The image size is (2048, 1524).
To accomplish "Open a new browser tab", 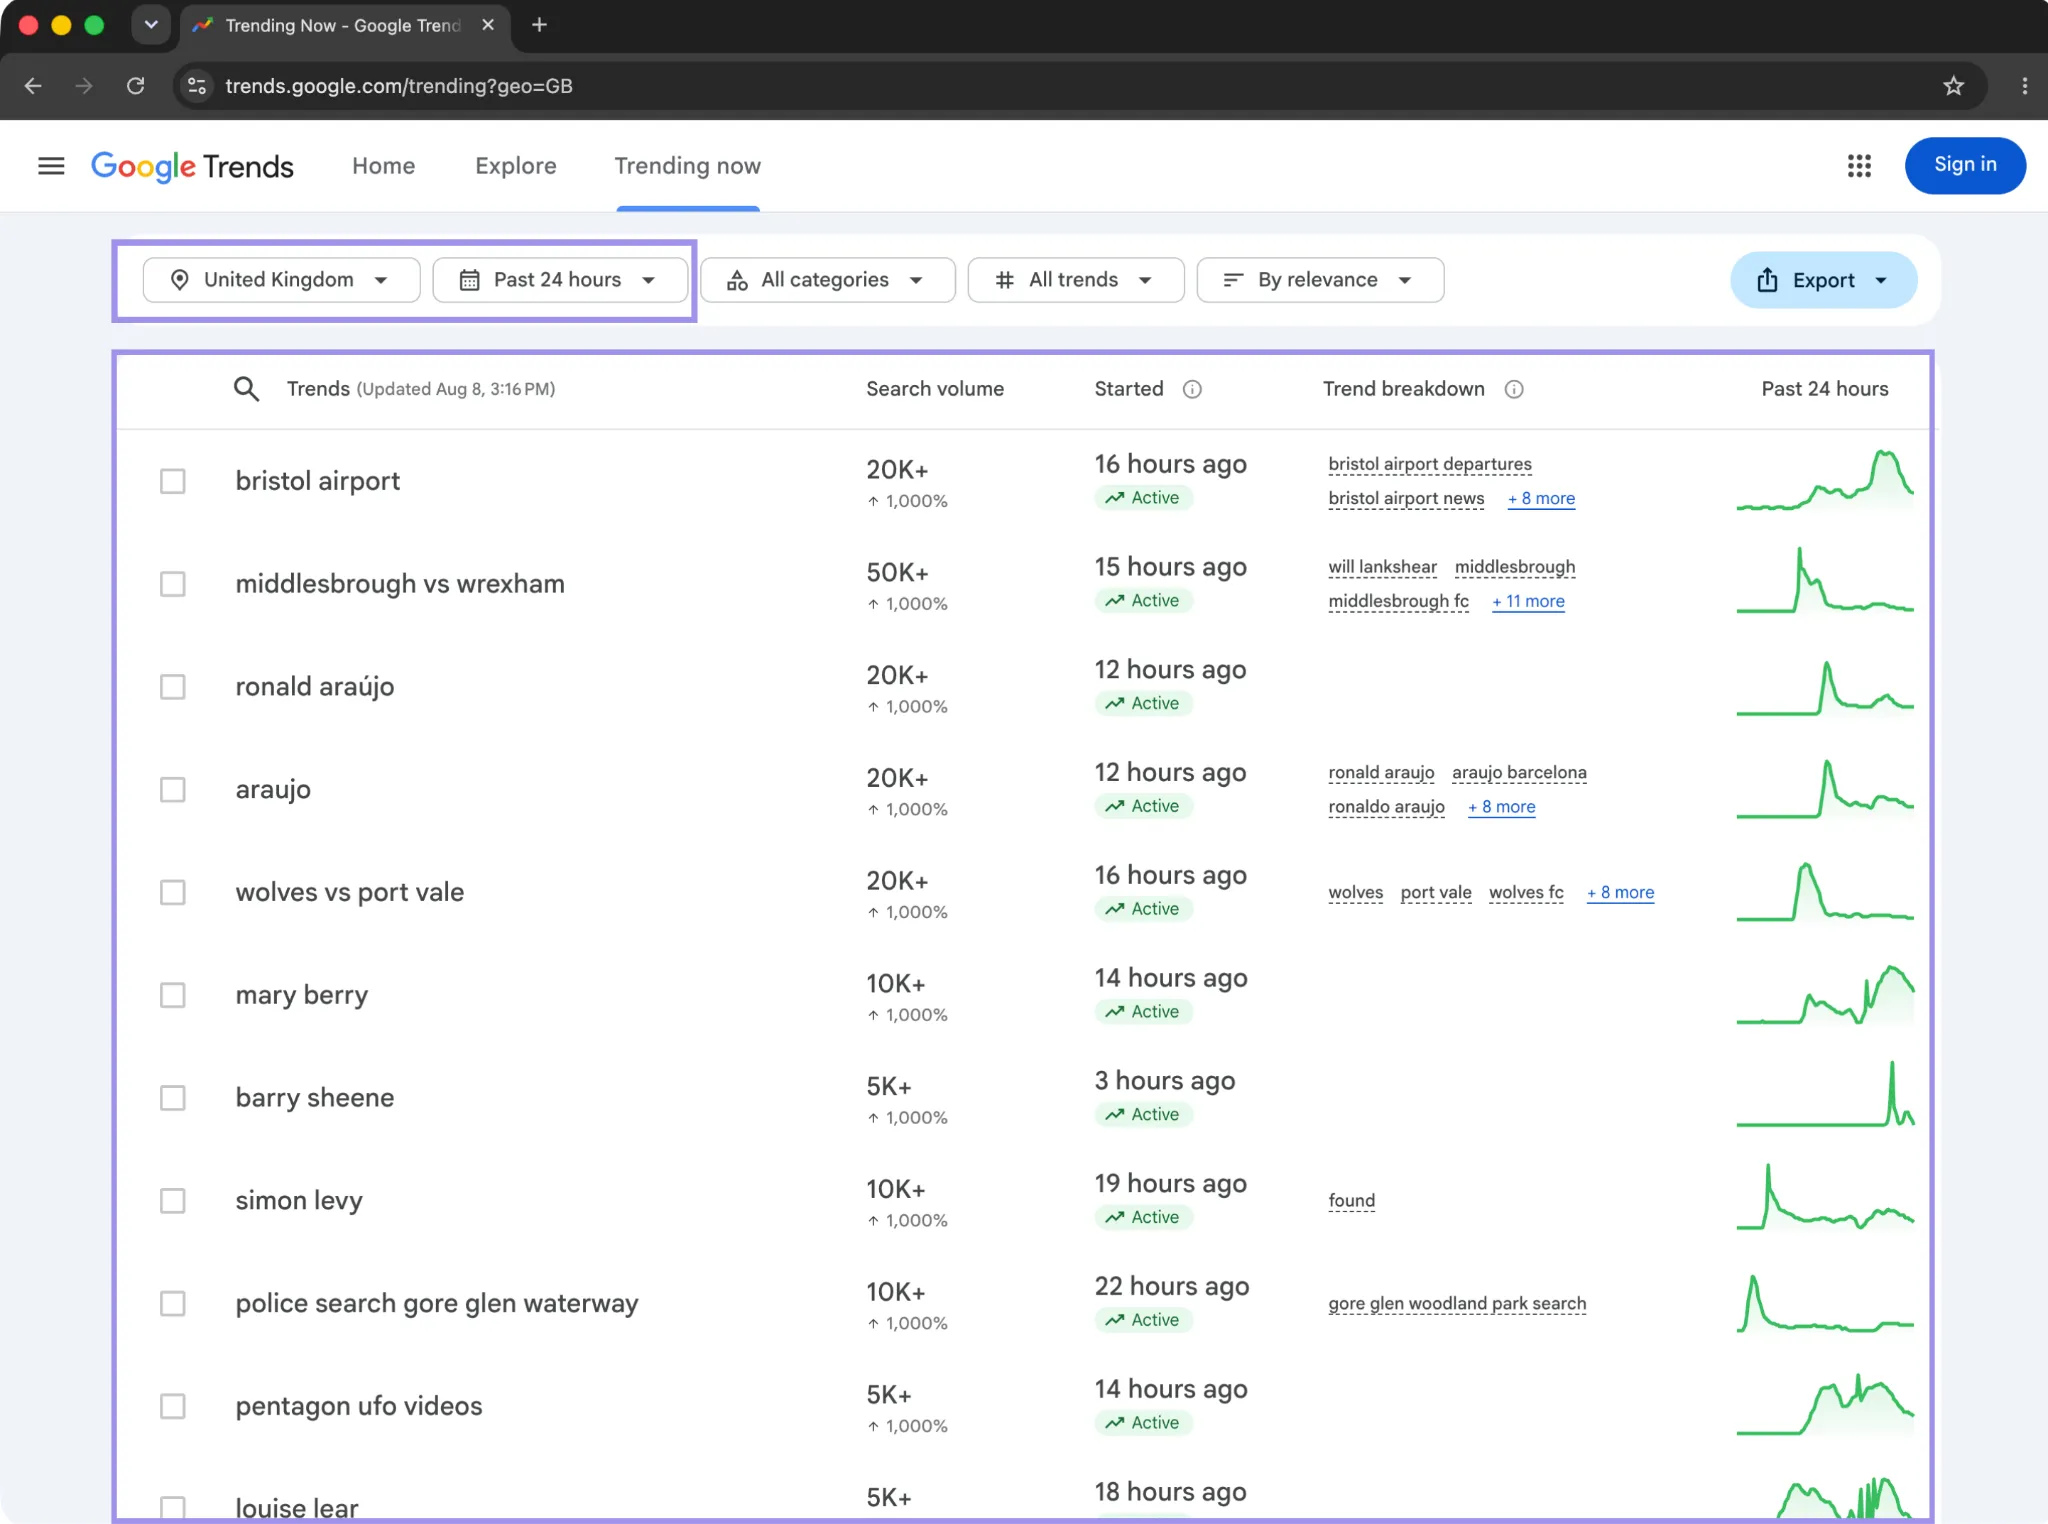I will (539, 25).
